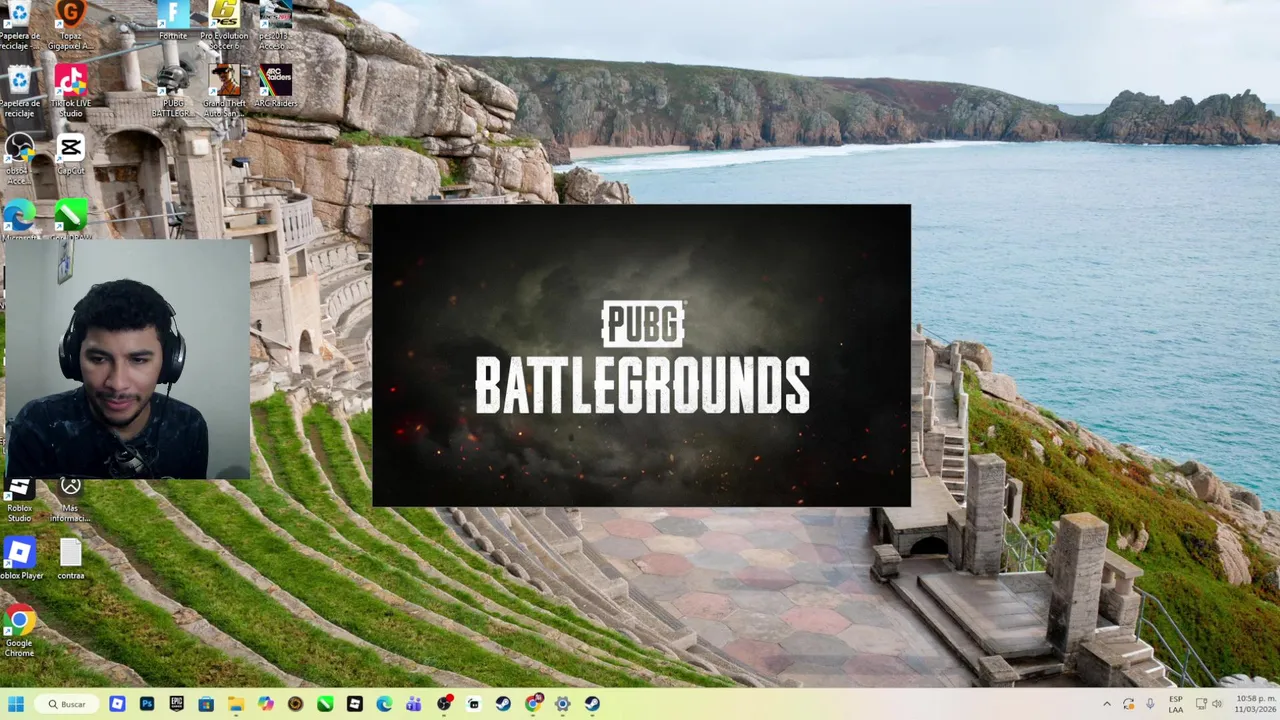
Task: Switch to OBS Studio on the taskbar
Action: coord(443,704)
